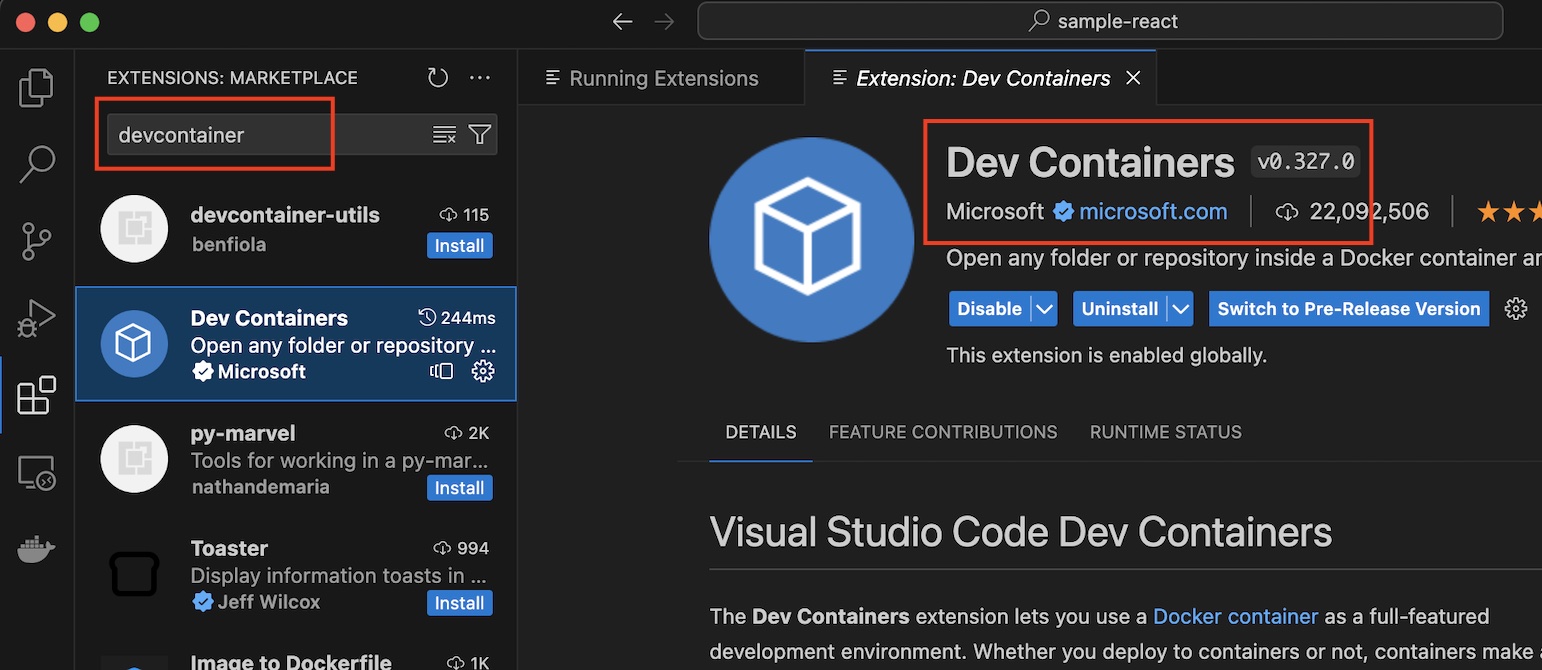Click the large Dev Containers cube logo

[811, 240]
